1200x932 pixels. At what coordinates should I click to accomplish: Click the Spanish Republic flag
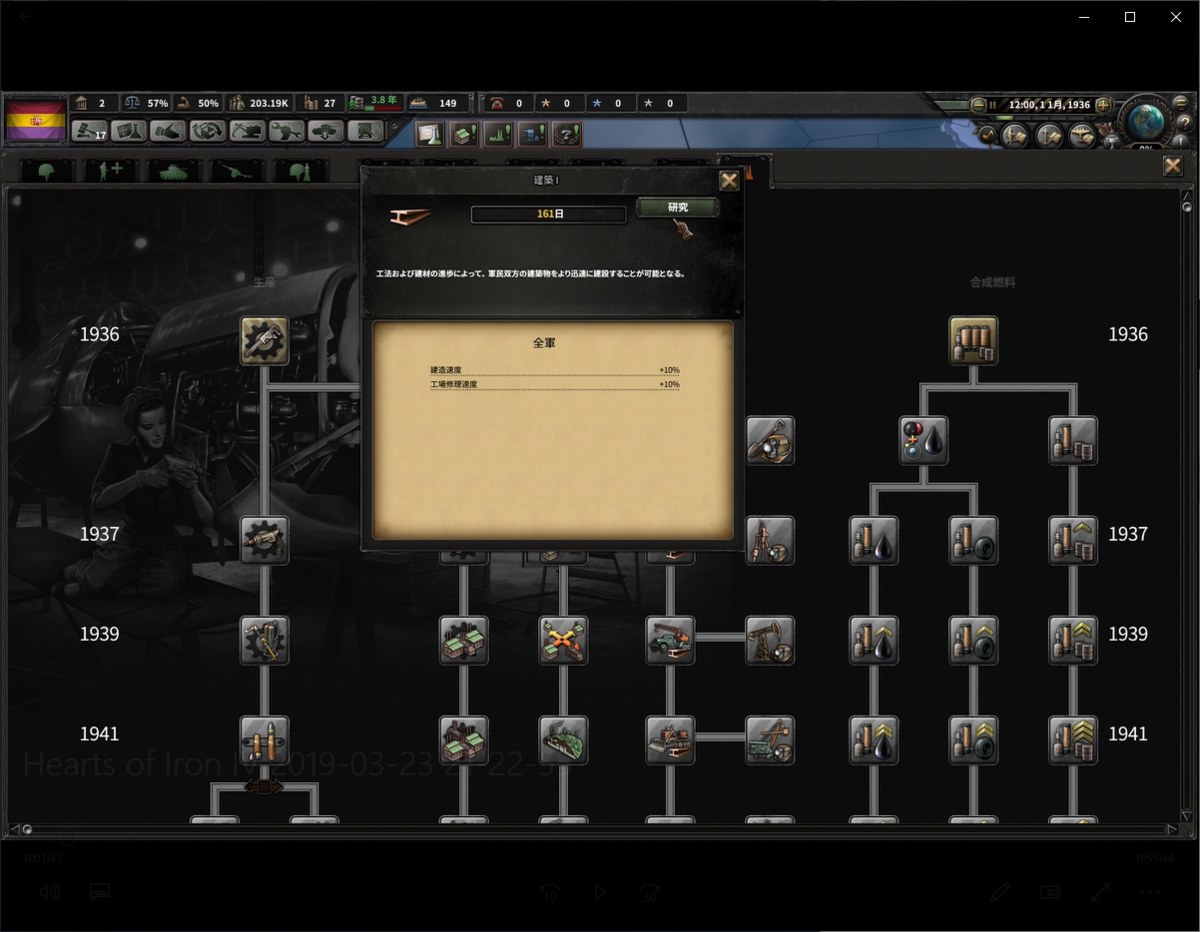tap(36, 120)
